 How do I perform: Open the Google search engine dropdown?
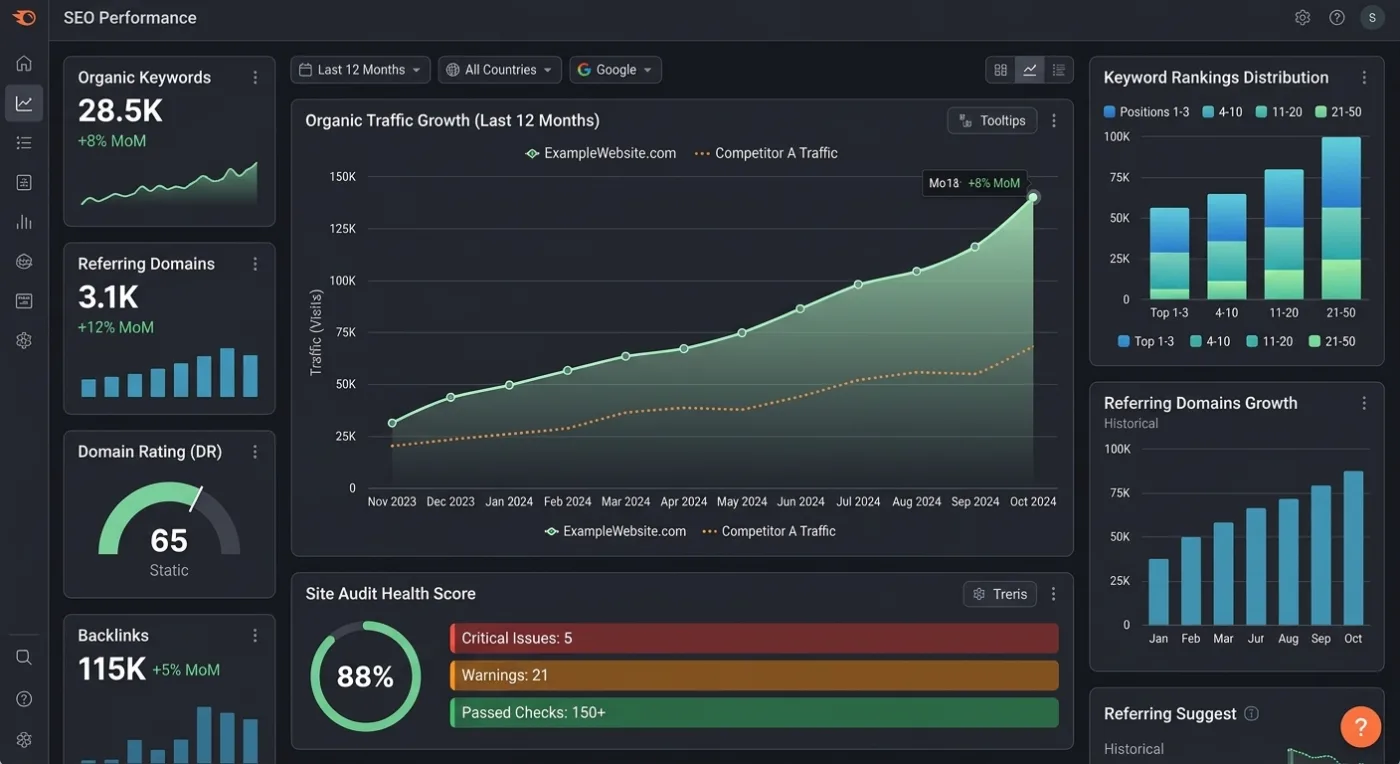click(x=615, y=70)
